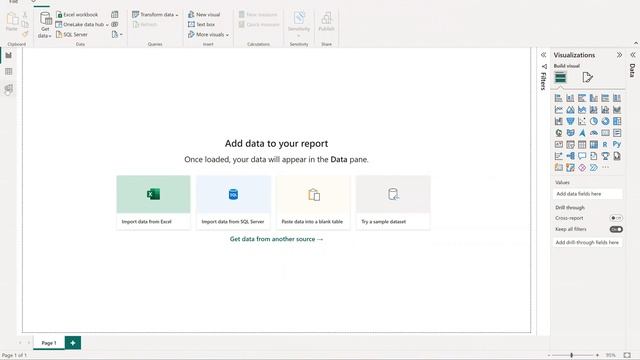Select the Power Automate visual

click(593, 168)
